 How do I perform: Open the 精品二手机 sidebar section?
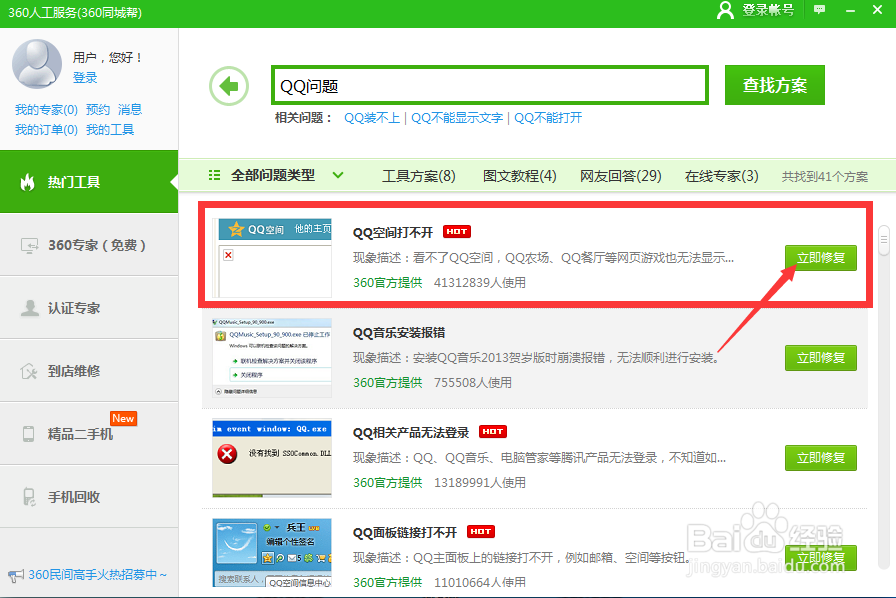(89, 434)
